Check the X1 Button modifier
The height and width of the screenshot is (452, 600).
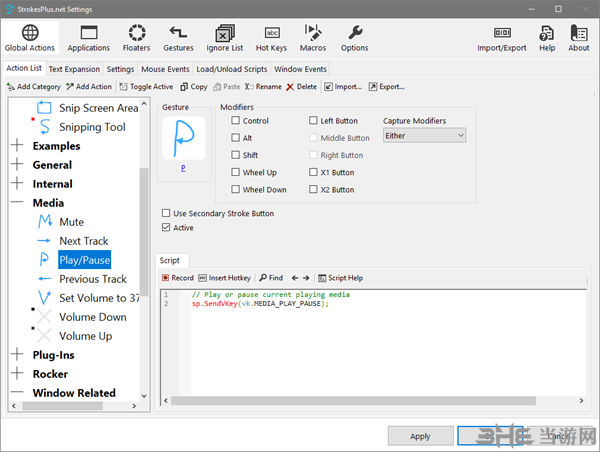[x=313, y=172]
